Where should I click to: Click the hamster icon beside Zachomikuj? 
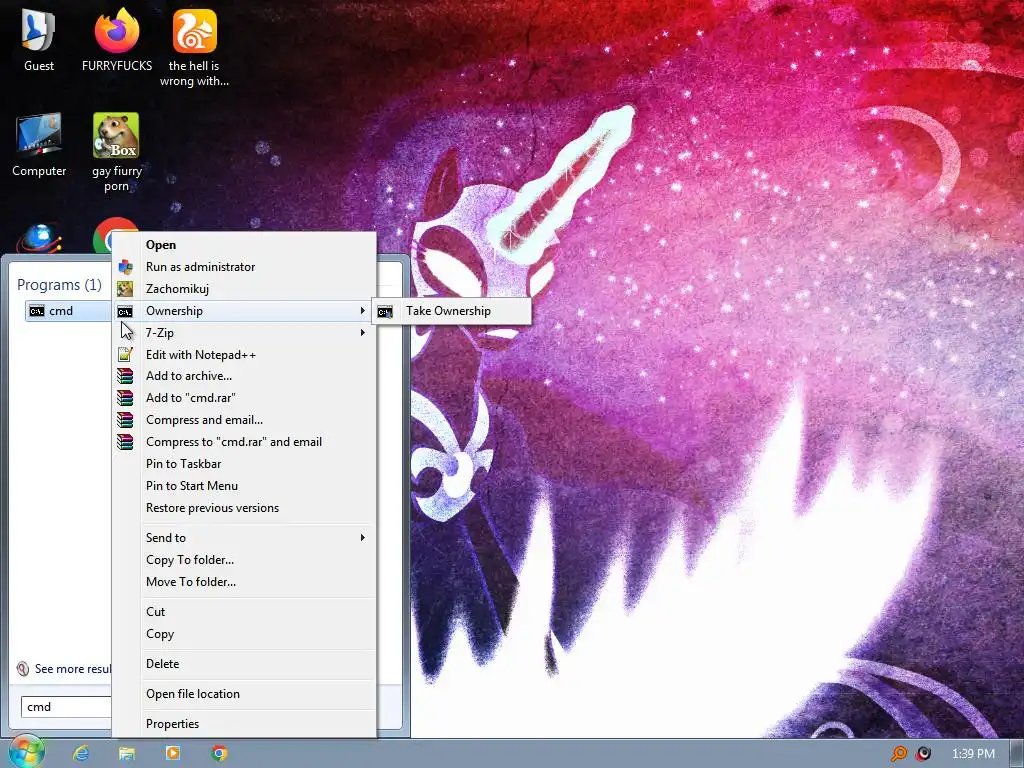125,289
